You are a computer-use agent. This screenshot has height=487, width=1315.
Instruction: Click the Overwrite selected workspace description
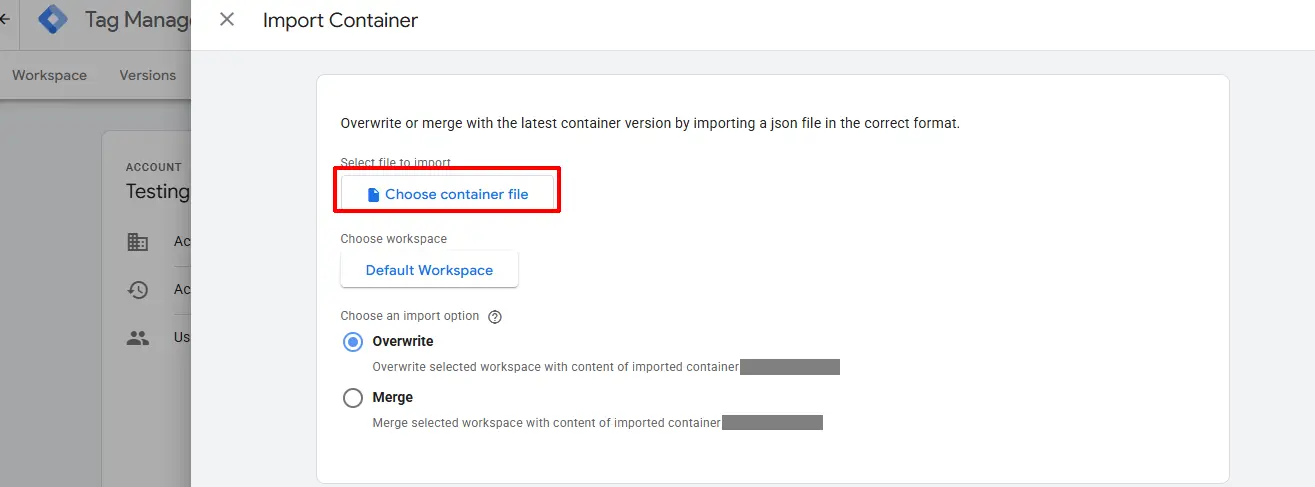tap(555, 367)
